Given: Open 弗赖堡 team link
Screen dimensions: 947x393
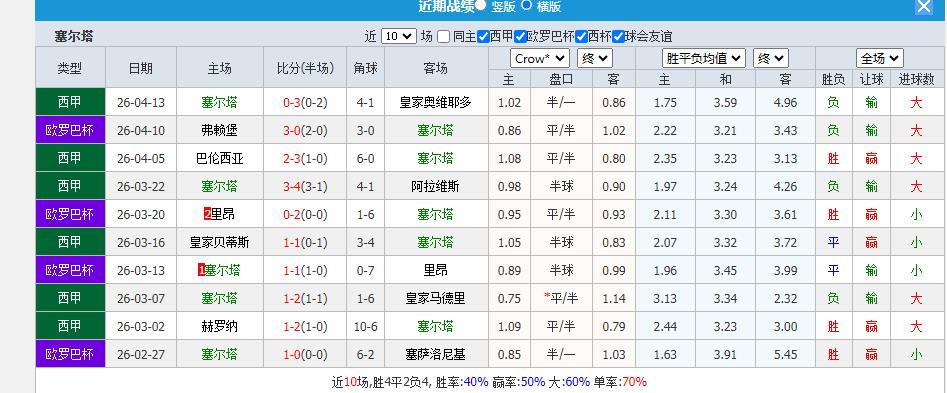Looking at the screenshot, I should 219,130.
